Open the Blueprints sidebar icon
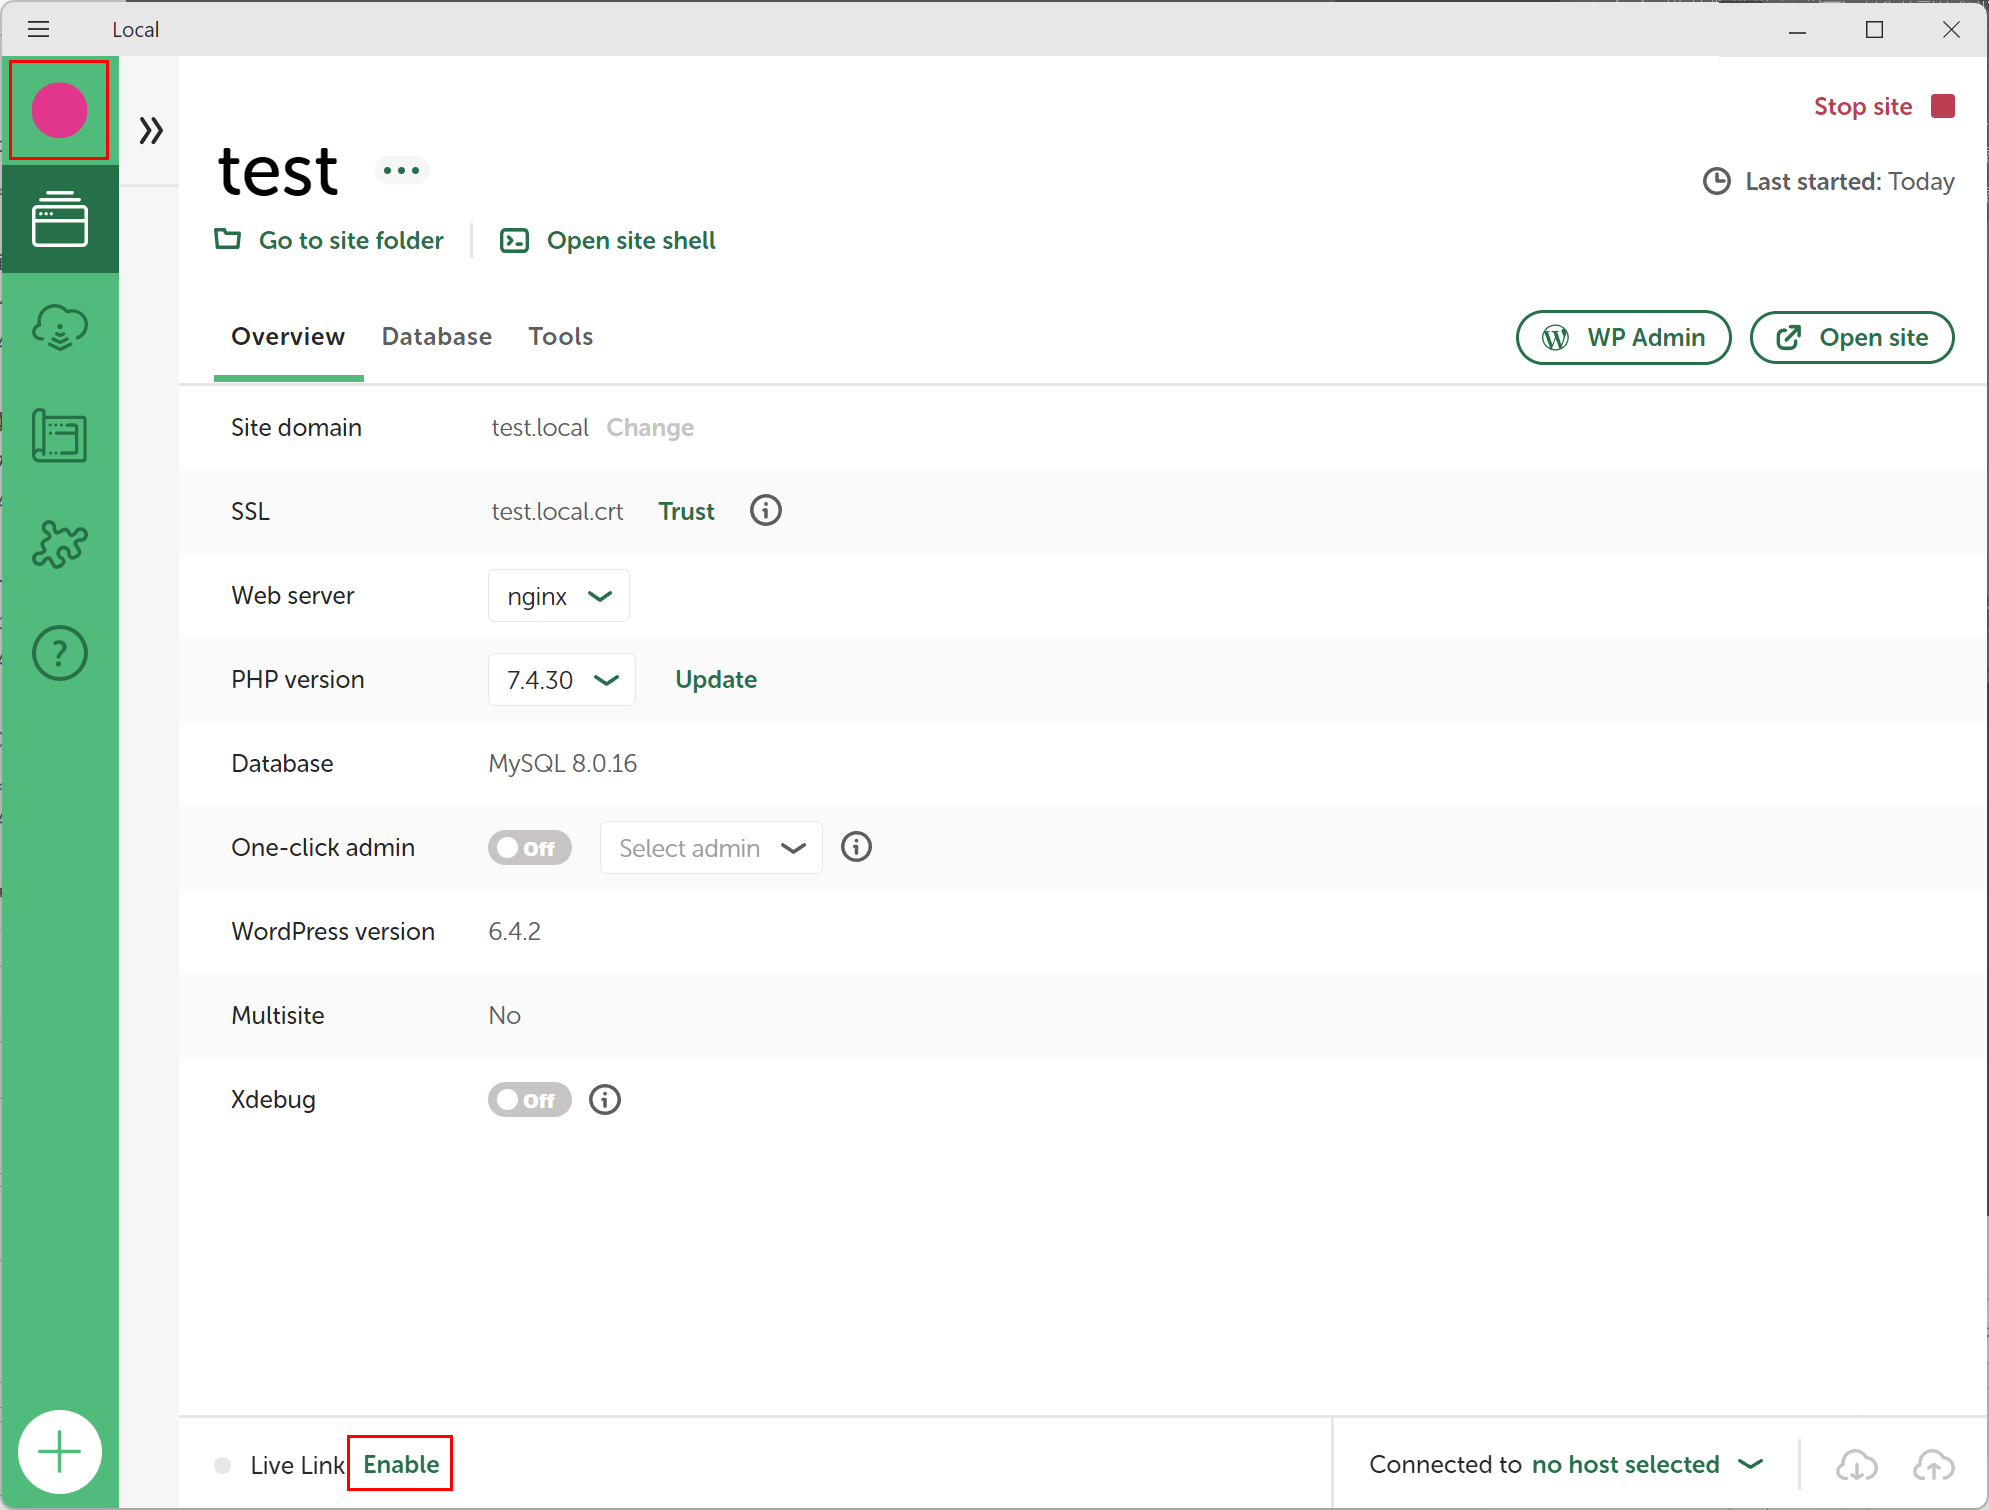 (60, 436)
